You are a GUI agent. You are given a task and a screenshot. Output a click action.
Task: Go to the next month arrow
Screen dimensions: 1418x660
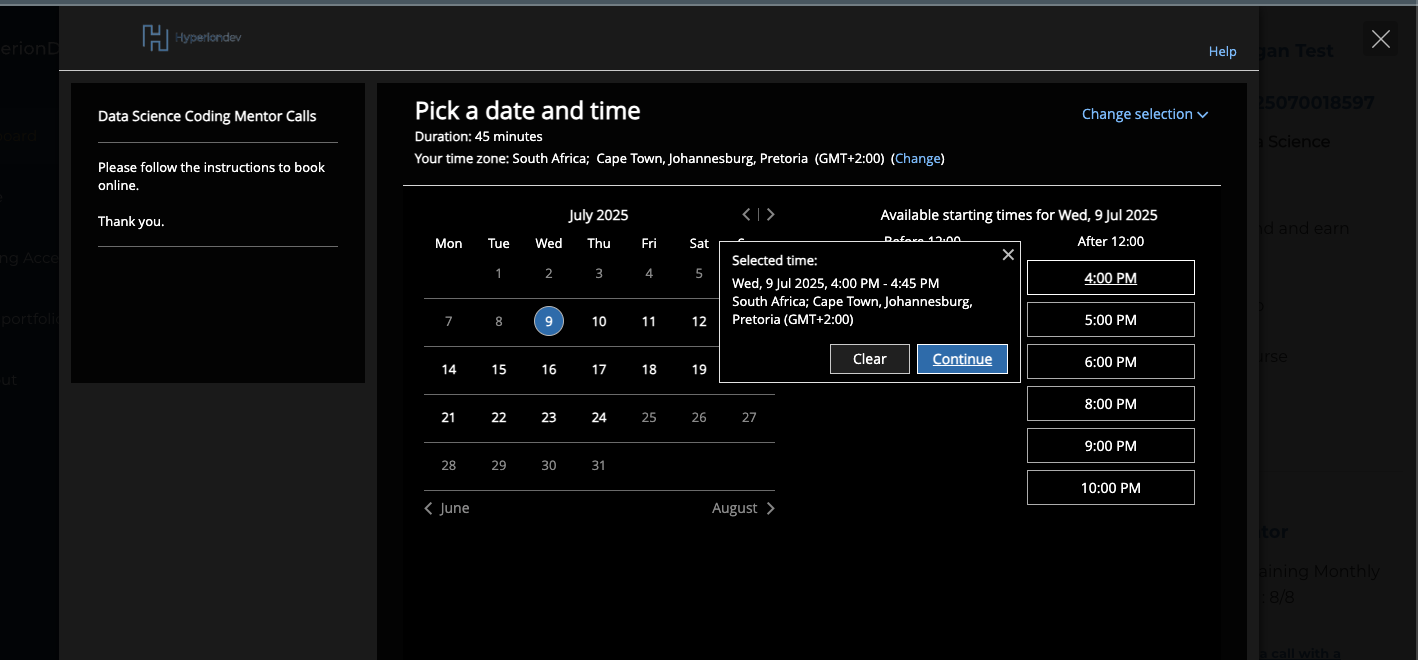pos(771,214)
